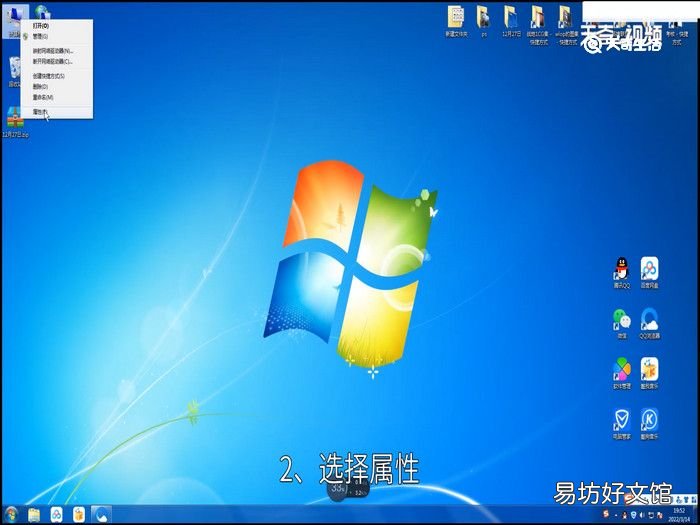The image size is (700, 525).
Task: Open the yellow bag taskbar icon
Action: coord(79,515)
